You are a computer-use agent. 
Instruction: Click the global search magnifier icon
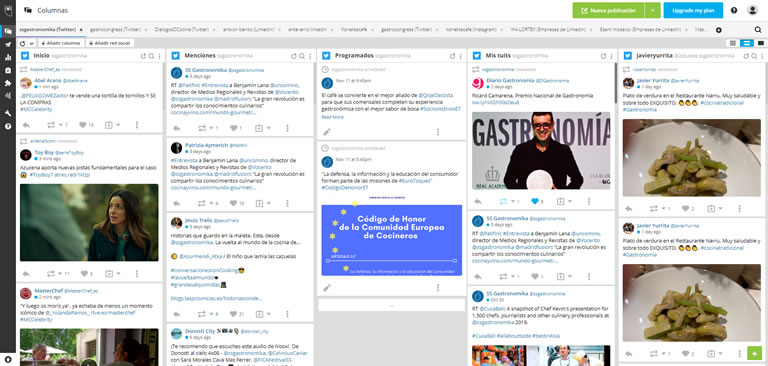point(758,30)
